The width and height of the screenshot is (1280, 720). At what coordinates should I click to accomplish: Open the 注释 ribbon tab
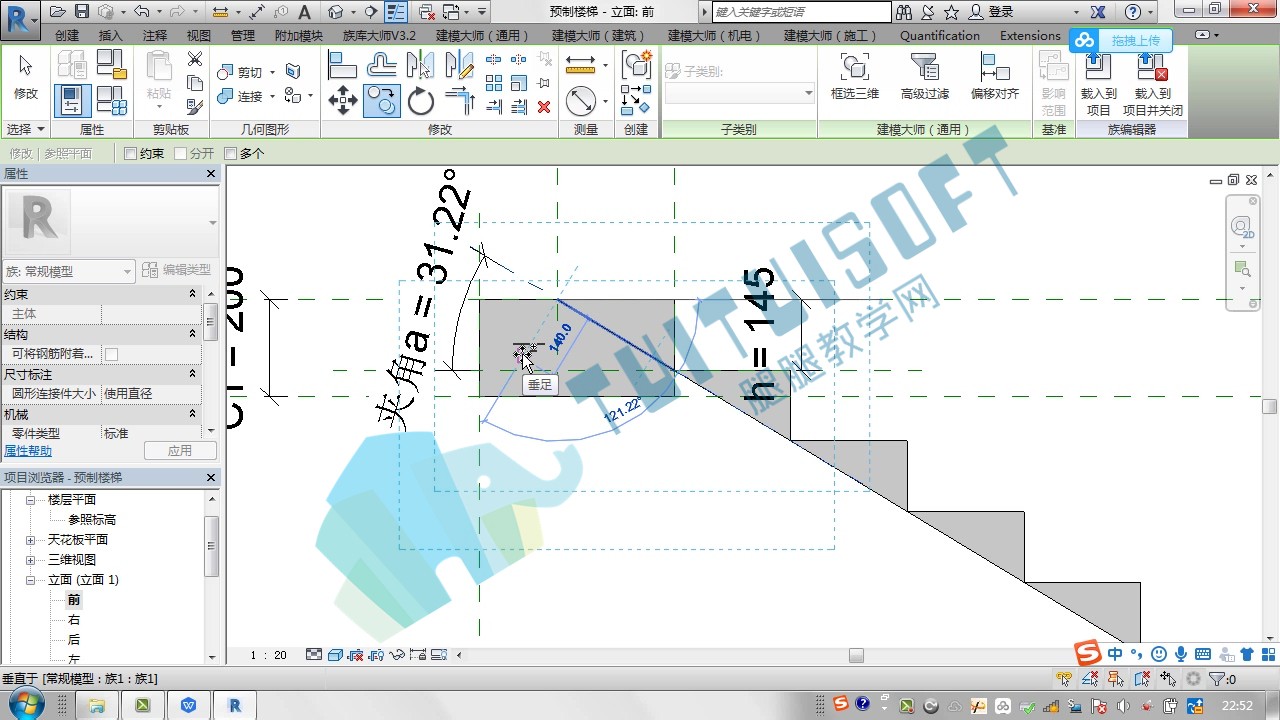pyautogui.click(x=155, y=35)
